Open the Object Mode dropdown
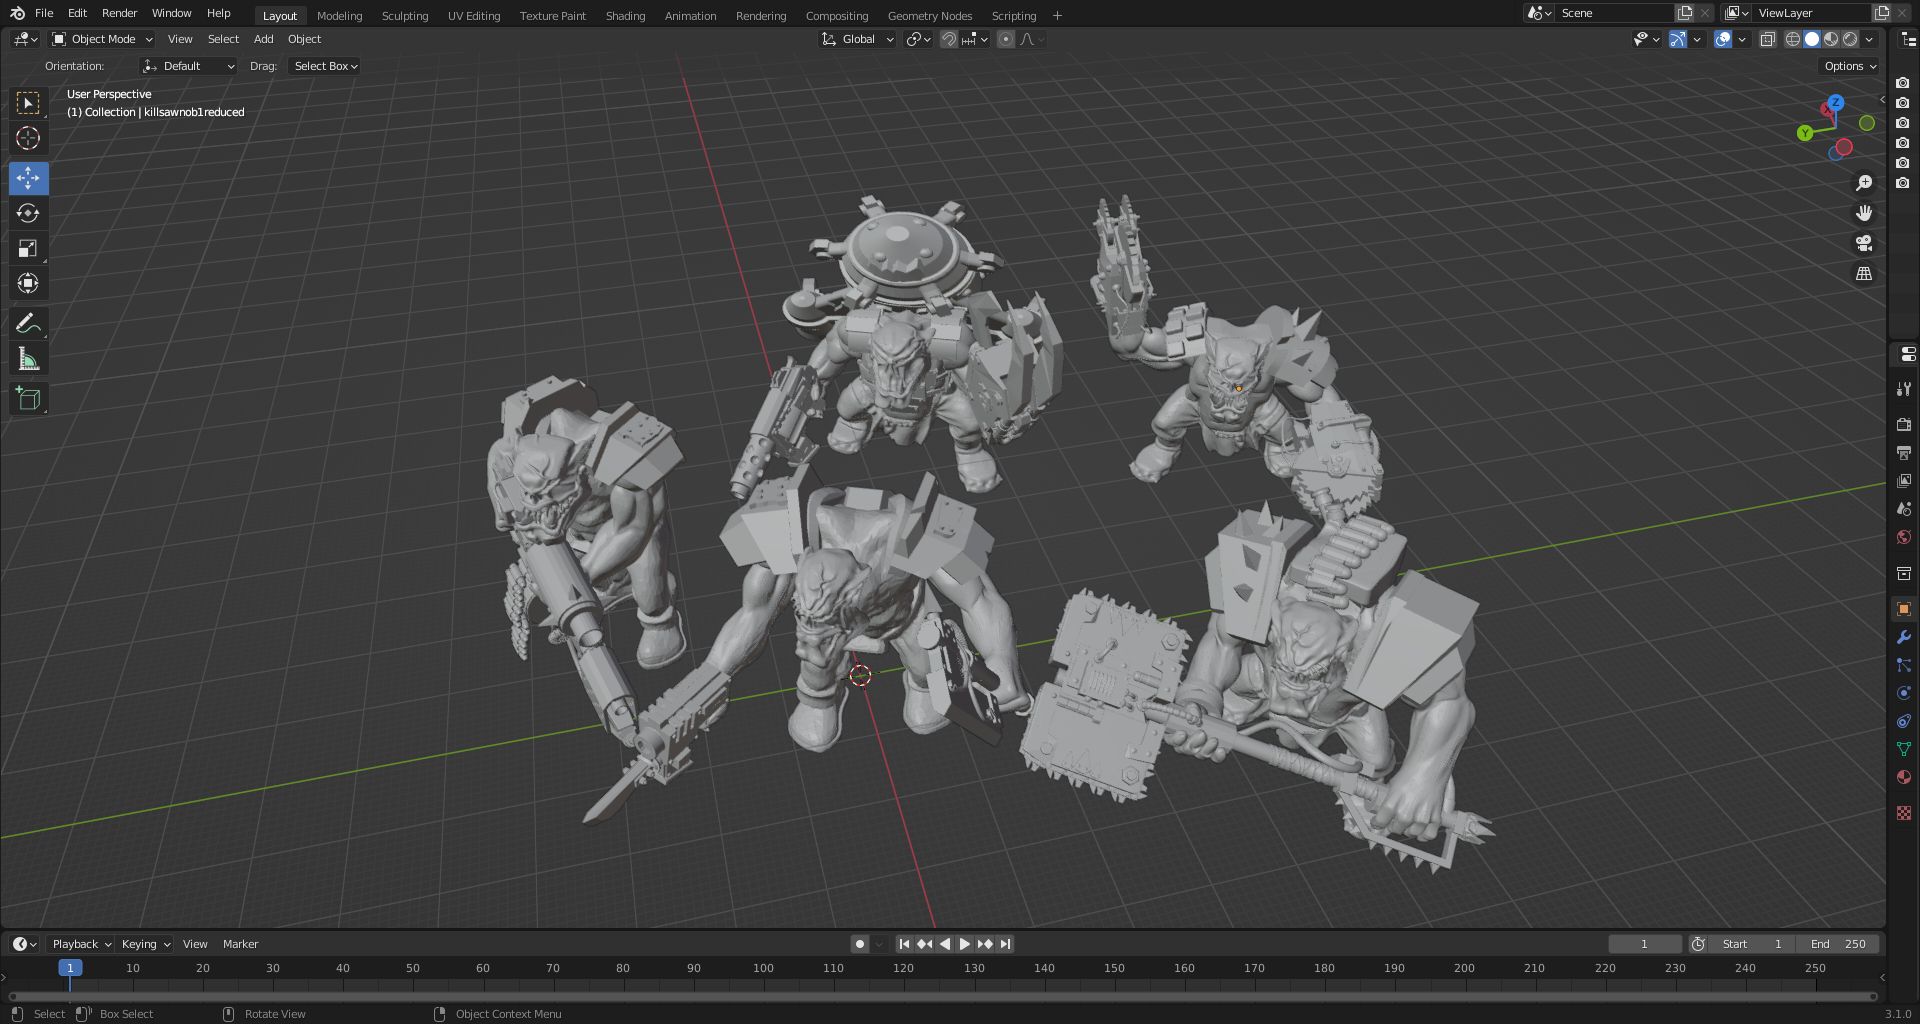 (102, 39)
